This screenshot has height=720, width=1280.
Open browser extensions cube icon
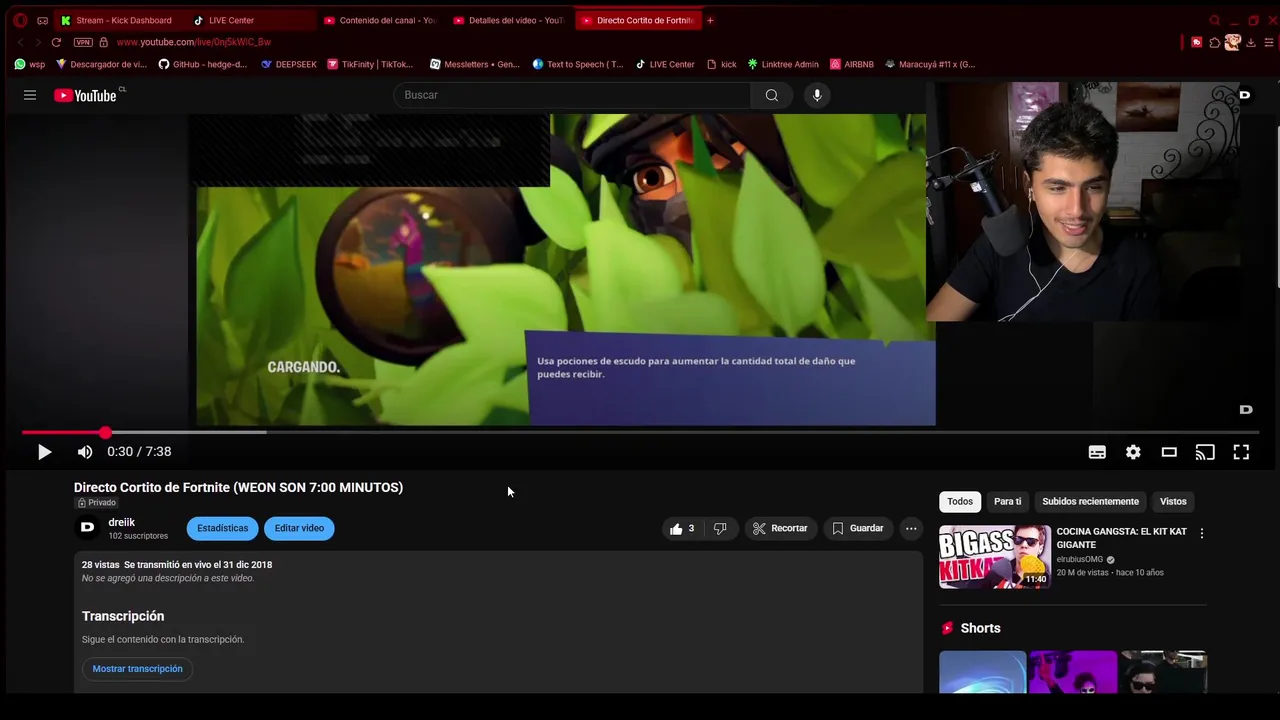point(1214,42)
